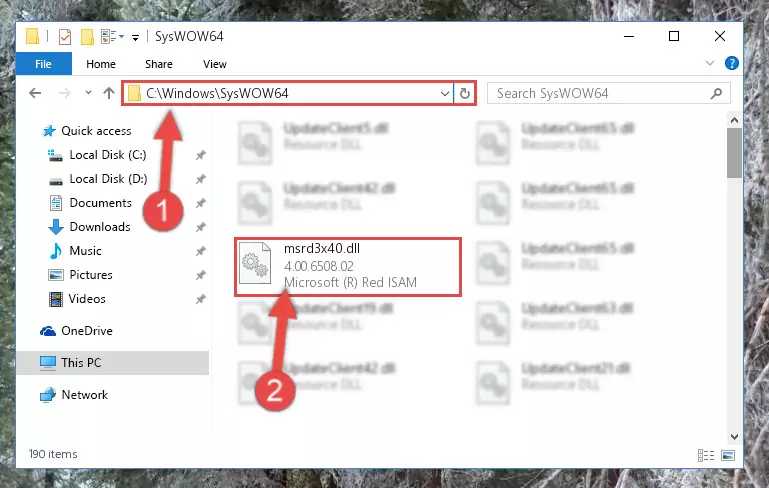The height and width of the screenshot is (488, 769).
Task: Open the Customize Quick Access Toolbar dropdown
Action: click(135, 37)
